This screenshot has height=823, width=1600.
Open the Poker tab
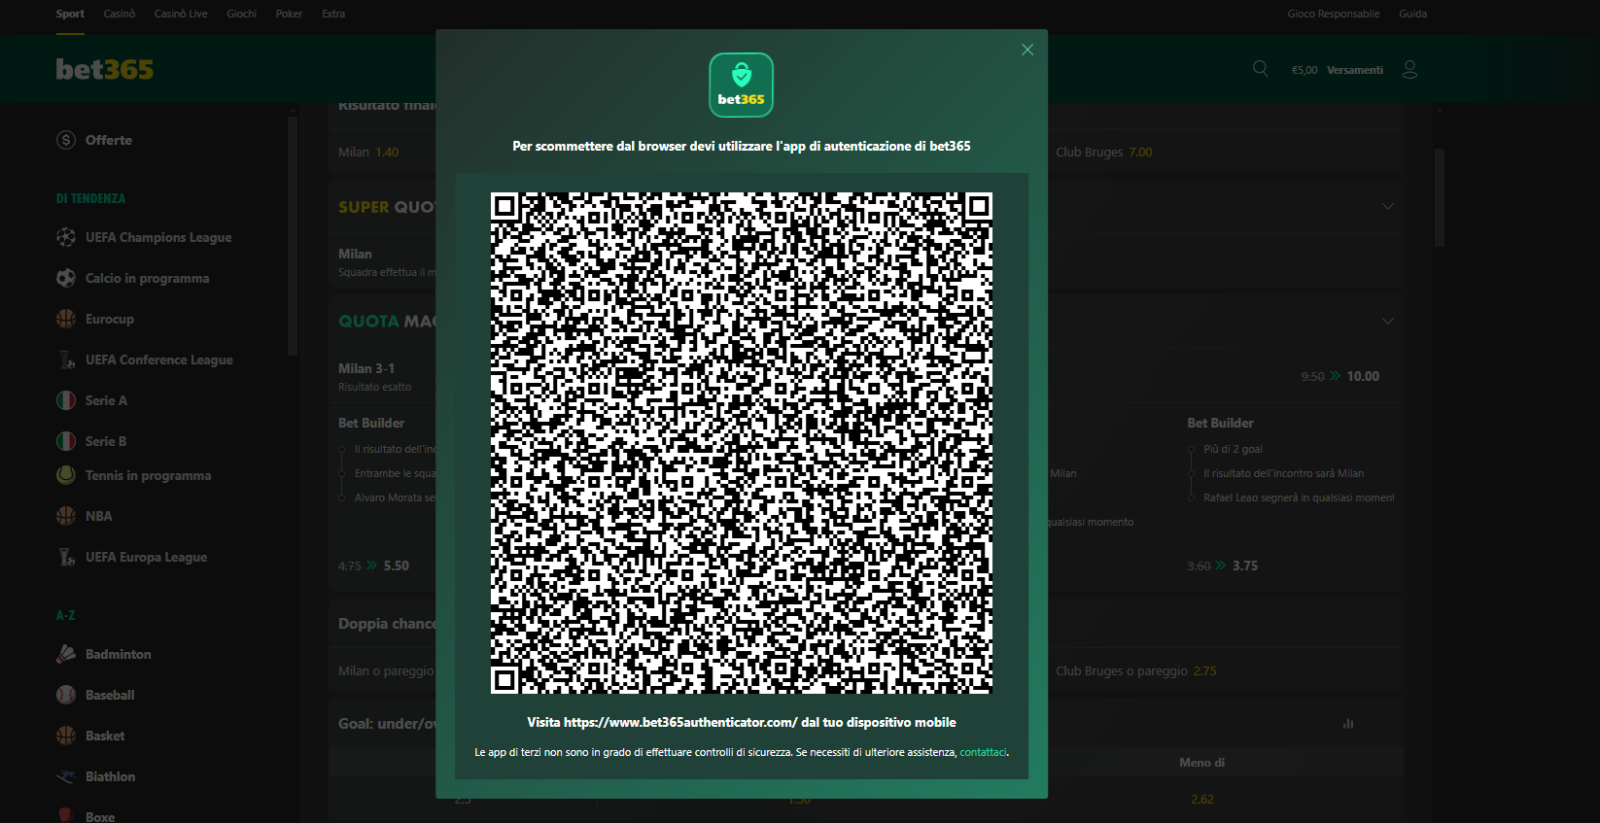289,14
